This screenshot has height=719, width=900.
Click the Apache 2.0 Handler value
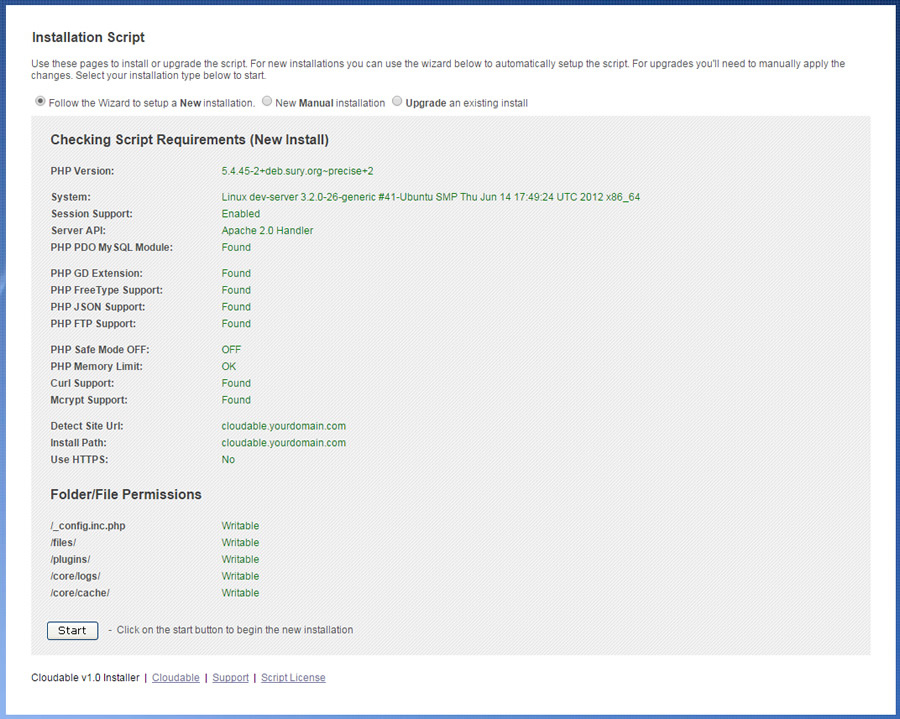click(x=267, y=231)
